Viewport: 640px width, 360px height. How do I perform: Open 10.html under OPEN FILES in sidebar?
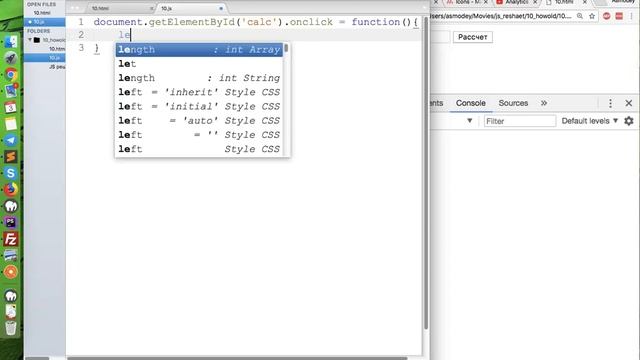(42, 13)
